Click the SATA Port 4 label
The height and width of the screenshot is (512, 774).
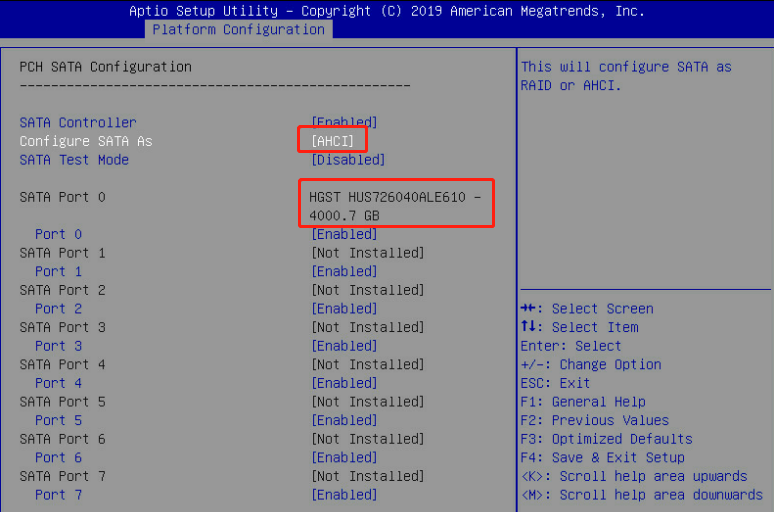[62, 364]
